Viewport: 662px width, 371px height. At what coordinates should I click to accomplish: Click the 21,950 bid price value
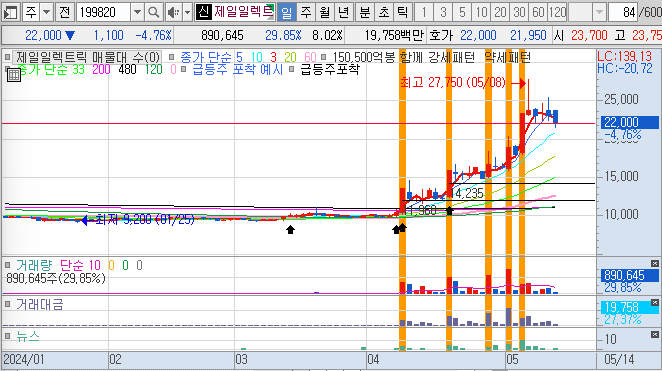coord(528,35)
